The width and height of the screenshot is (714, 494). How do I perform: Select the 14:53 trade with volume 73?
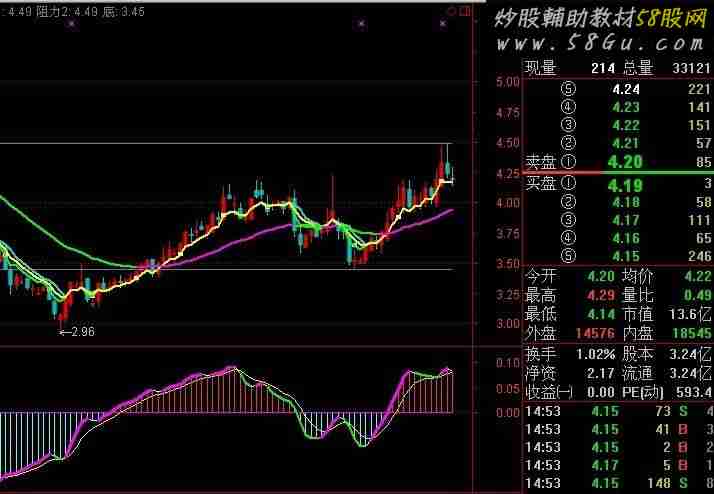click(x=619, y=411)
